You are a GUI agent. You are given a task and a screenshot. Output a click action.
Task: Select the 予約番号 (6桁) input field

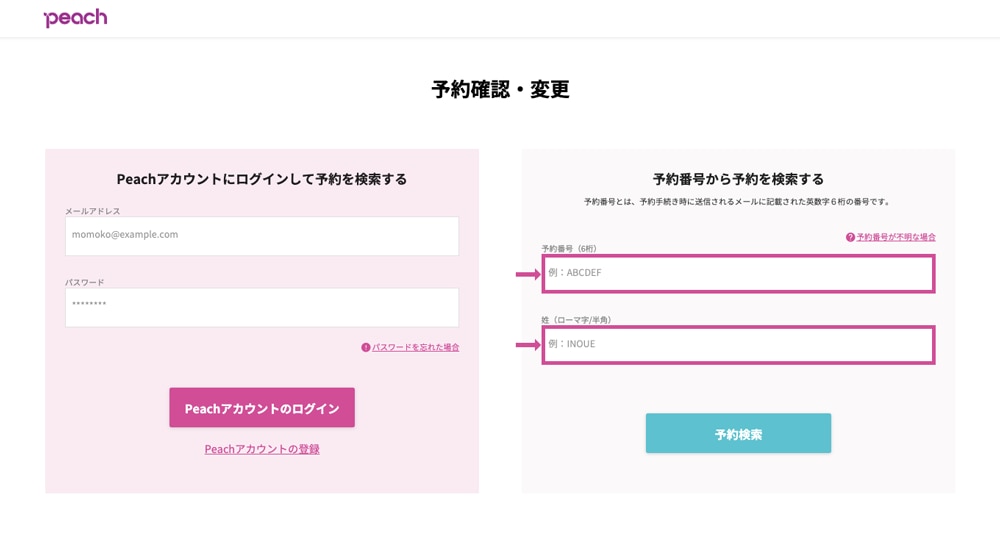tap(739, 274)
